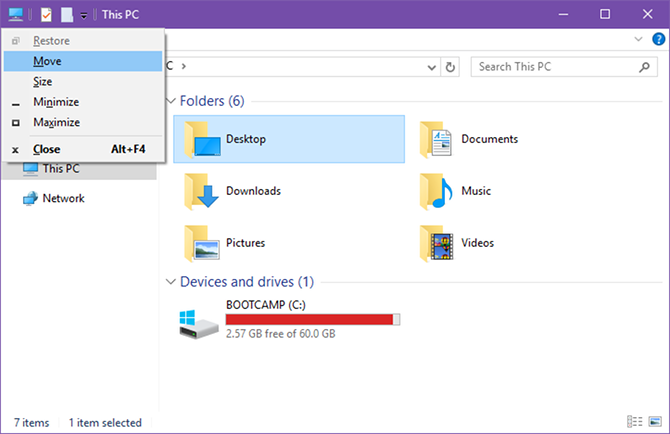Select the Videos folder icon

pyautogui.click(x=436, y=243)
